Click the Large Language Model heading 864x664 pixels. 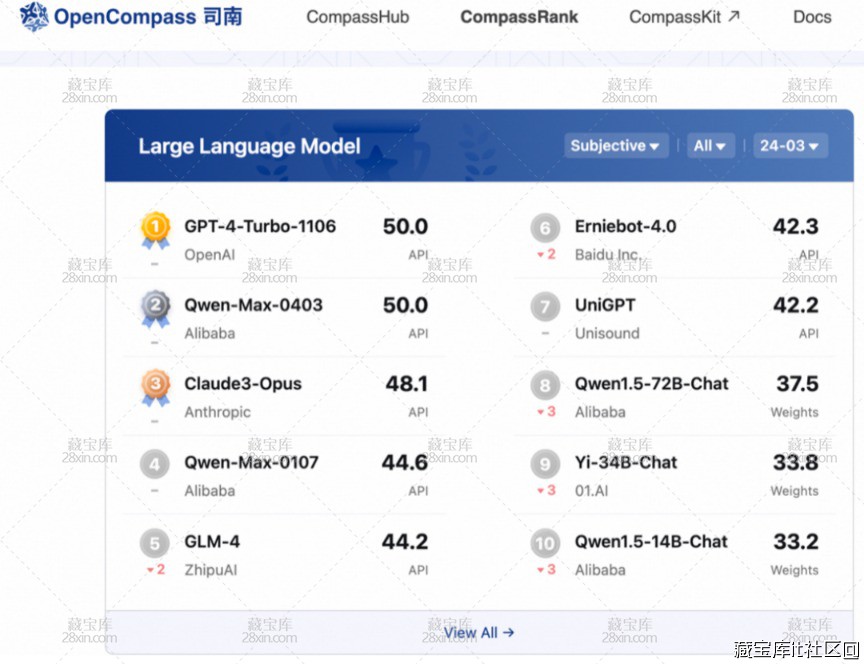point(249,146)
